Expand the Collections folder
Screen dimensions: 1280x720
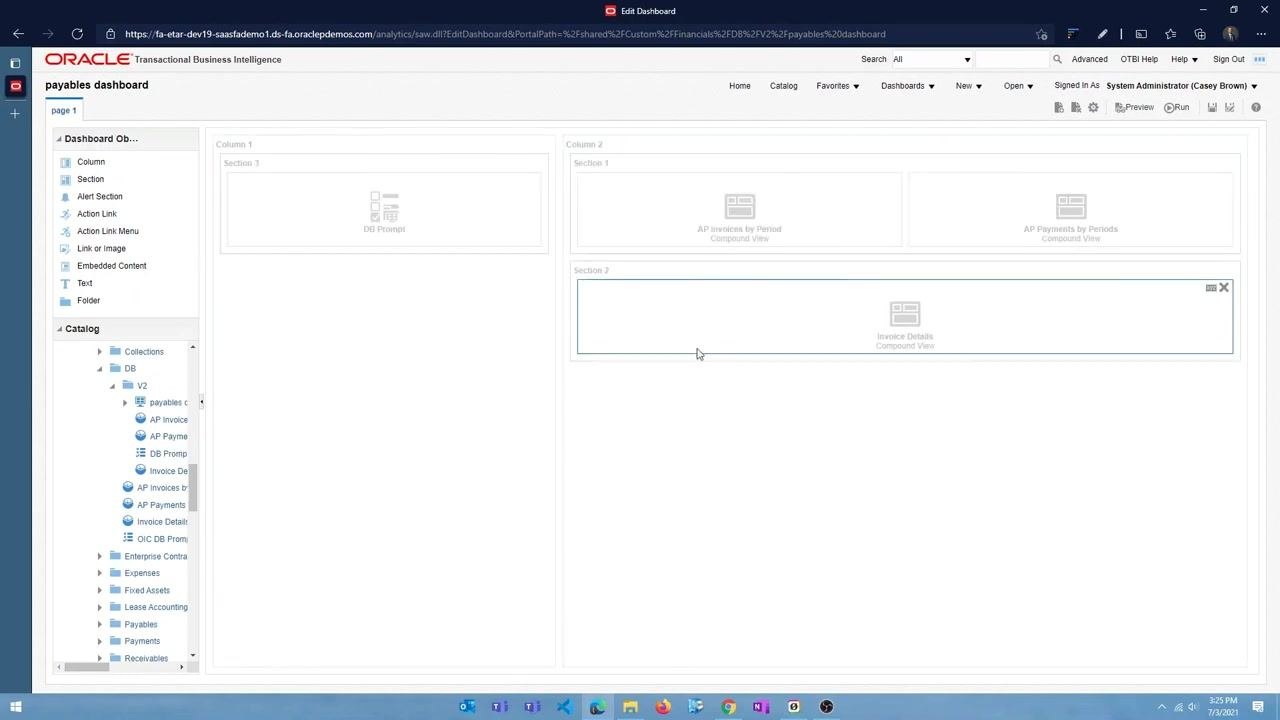(x=100, y=352)
